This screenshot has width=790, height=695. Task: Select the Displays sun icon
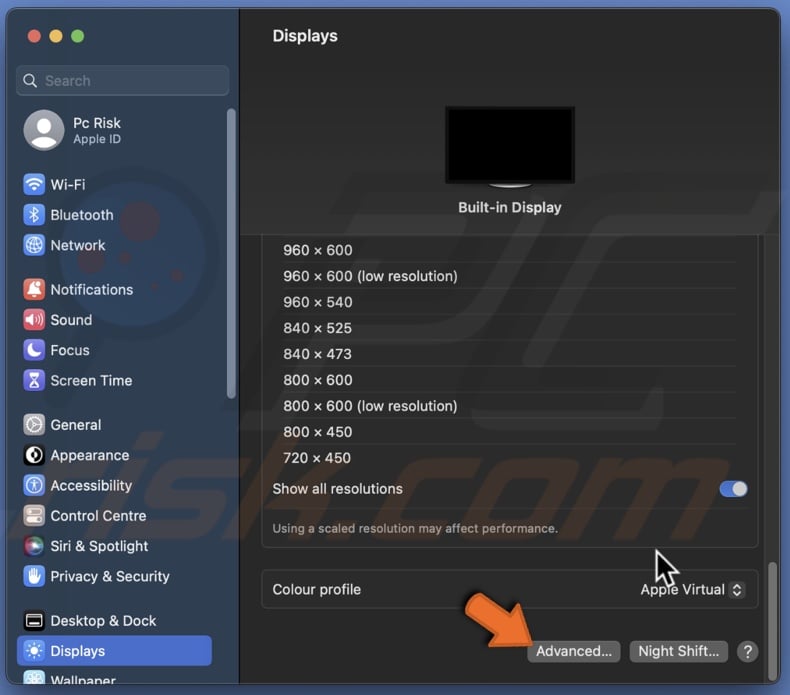tap(34, 651)
